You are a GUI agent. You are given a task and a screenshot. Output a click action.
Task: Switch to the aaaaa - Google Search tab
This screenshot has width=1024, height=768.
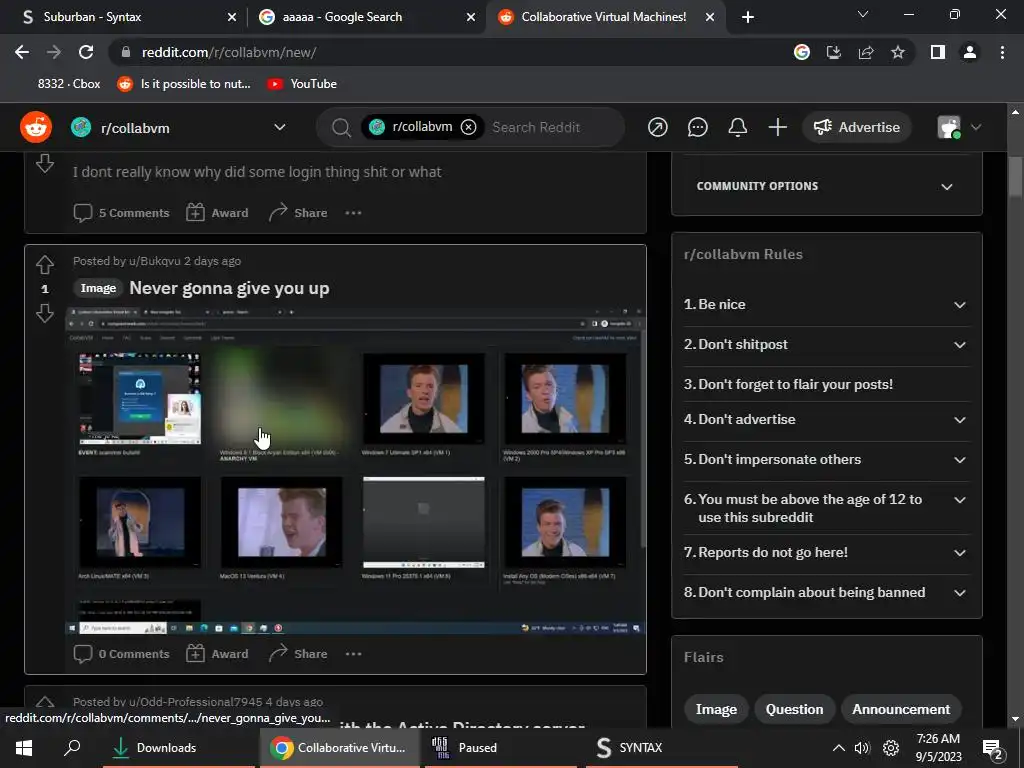[x=364, y=17]
